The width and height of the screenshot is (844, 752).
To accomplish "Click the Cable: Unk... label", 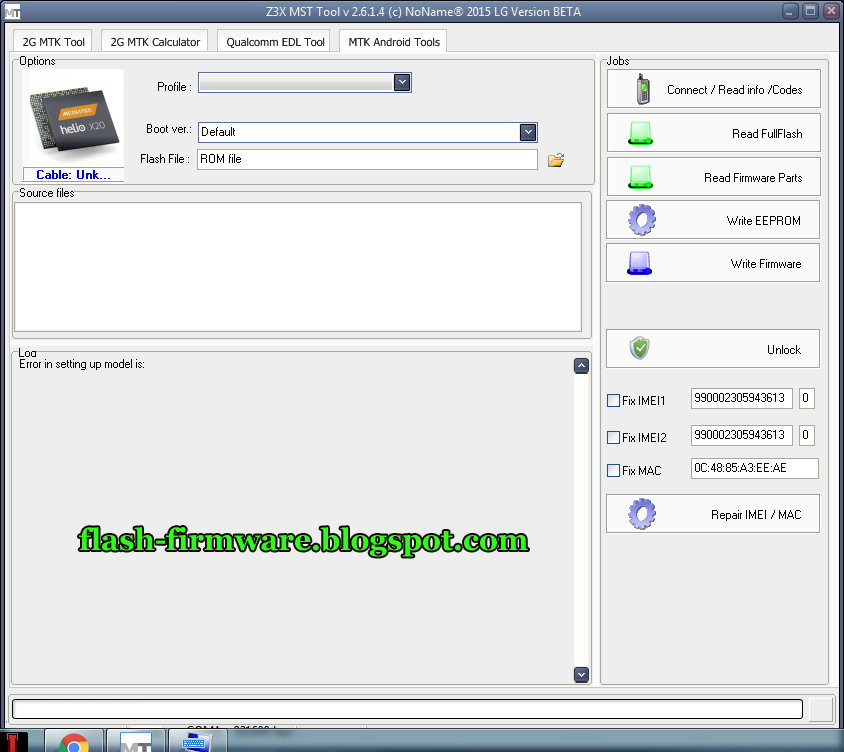I will (72, 174).
